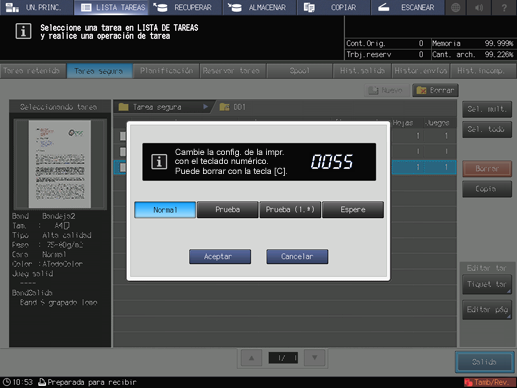
Task: Click the Copia button
Action: [487, 189]
